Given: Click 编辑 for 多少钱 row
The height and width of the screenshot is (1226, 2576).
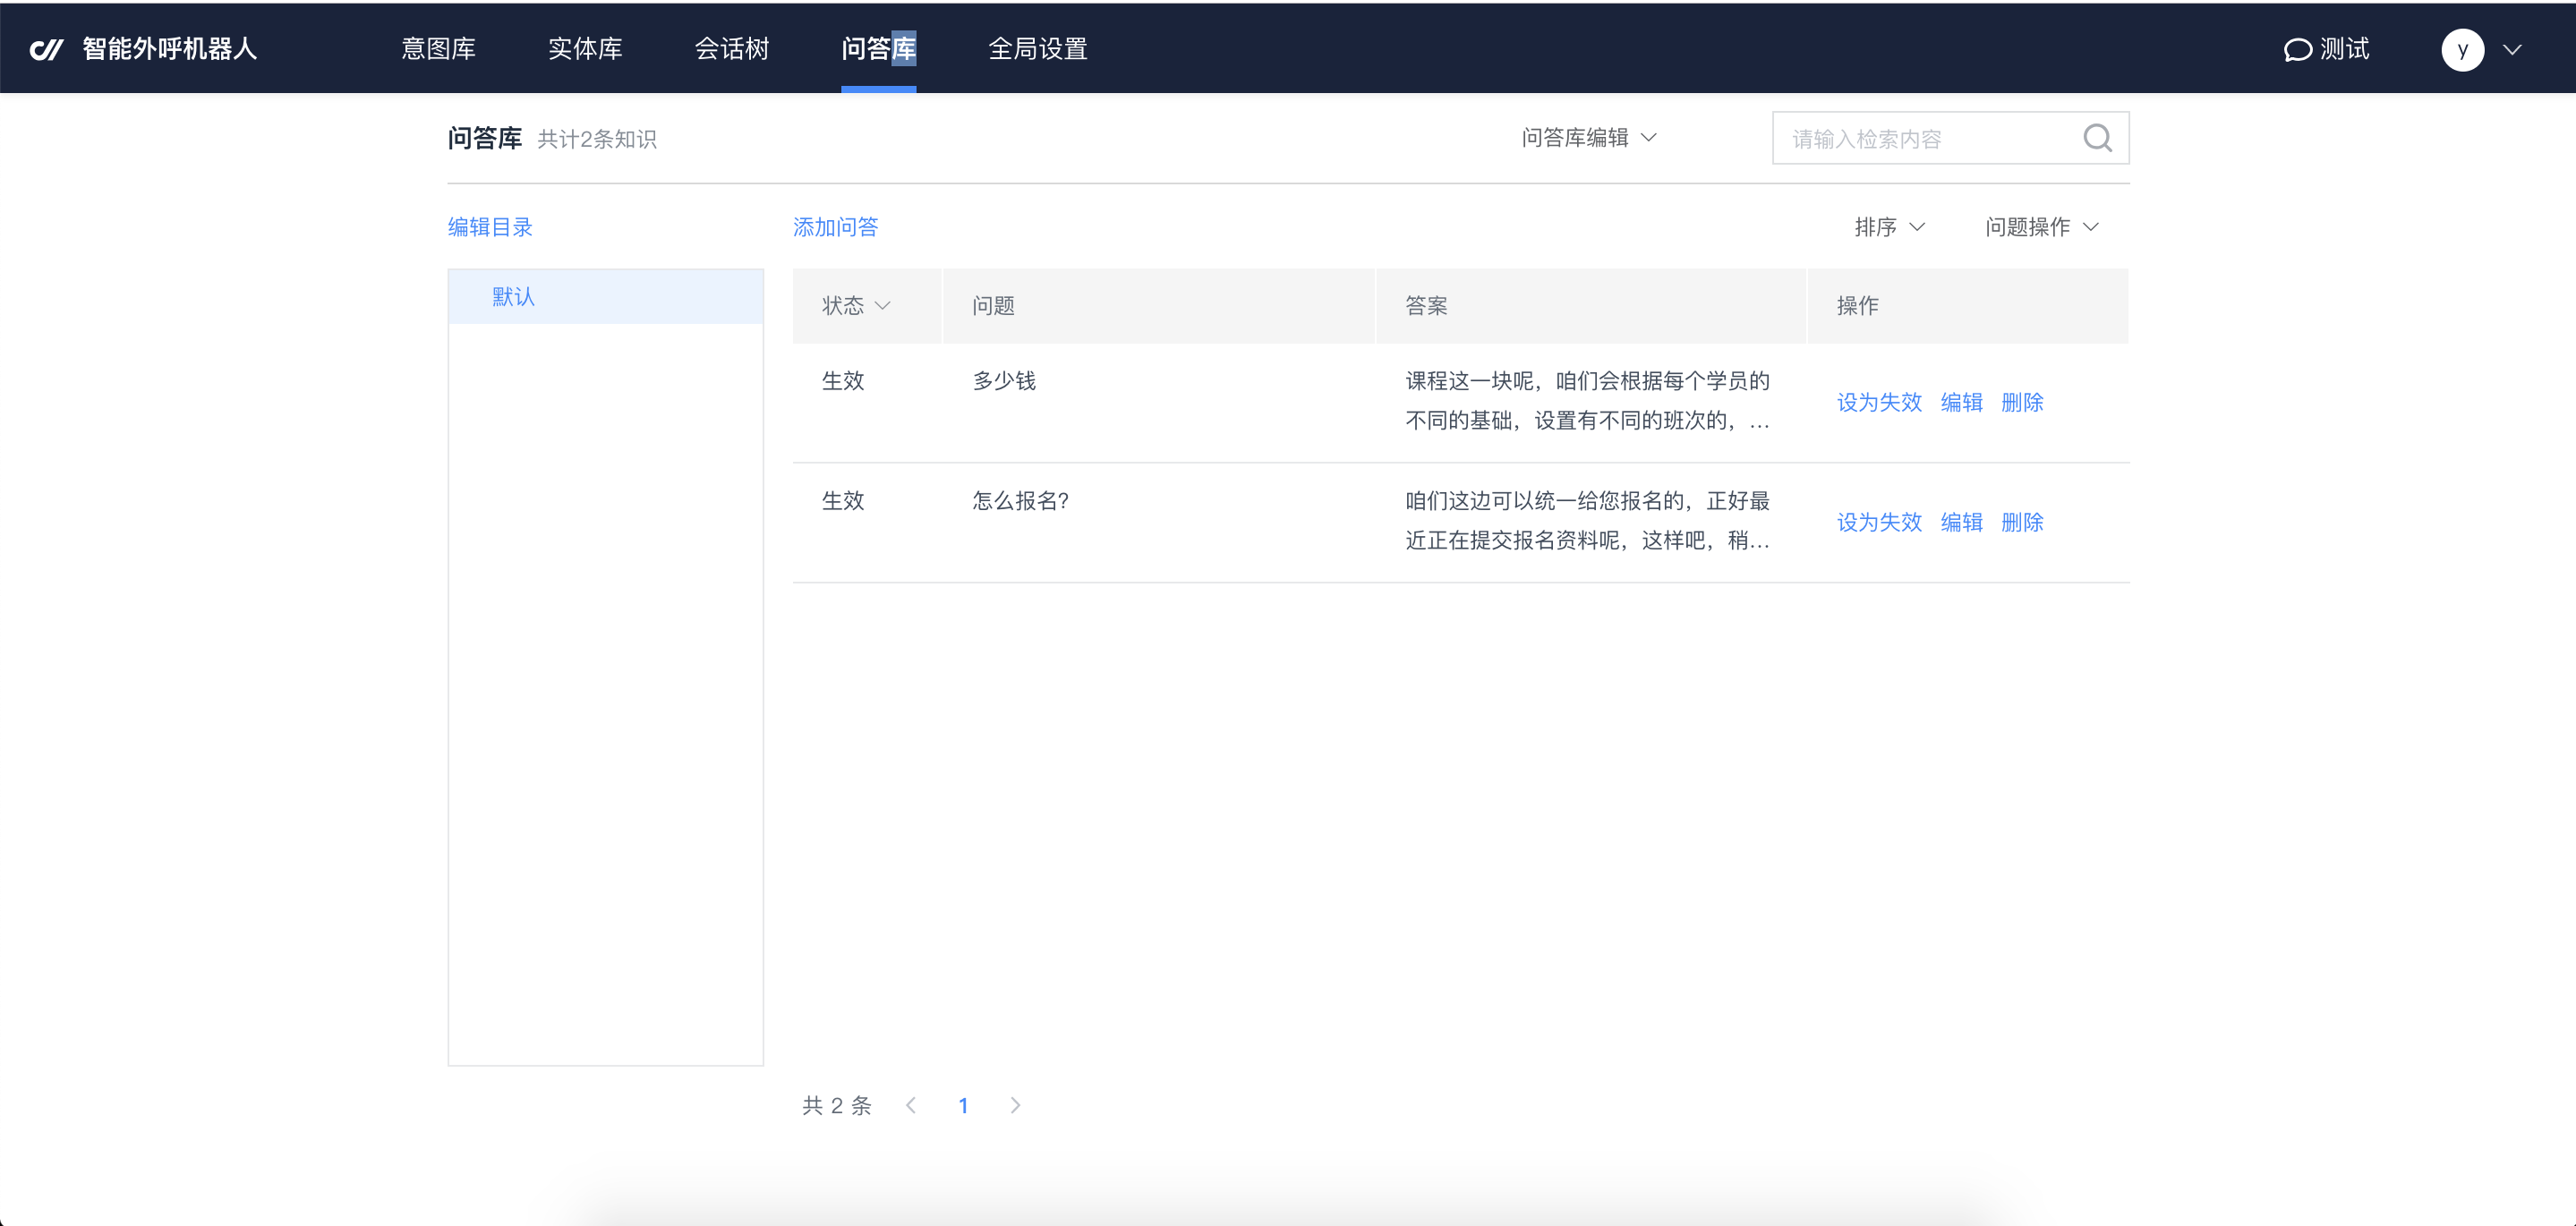Looking at the screenshot, I should (x=1961, y=402).
